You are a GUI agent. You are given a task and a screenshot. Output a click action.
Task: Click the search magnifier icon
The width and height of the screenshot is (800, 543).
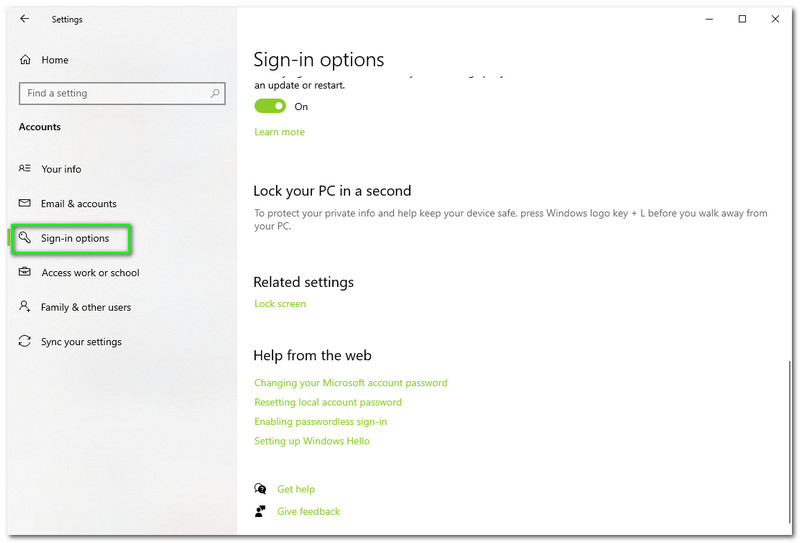(x=215, y=94)
